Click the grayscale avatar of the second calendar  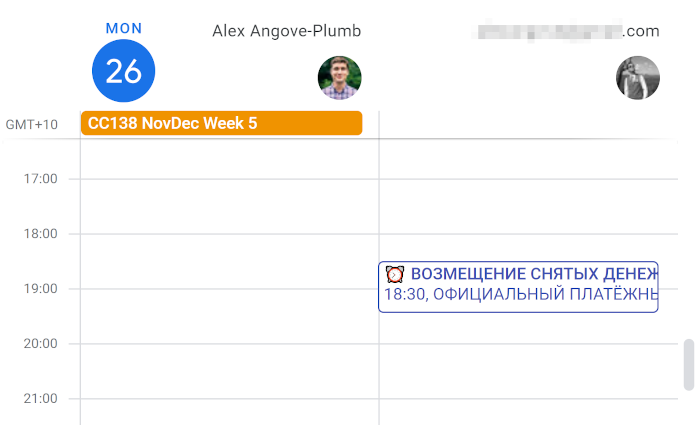(x=638, y=78)
